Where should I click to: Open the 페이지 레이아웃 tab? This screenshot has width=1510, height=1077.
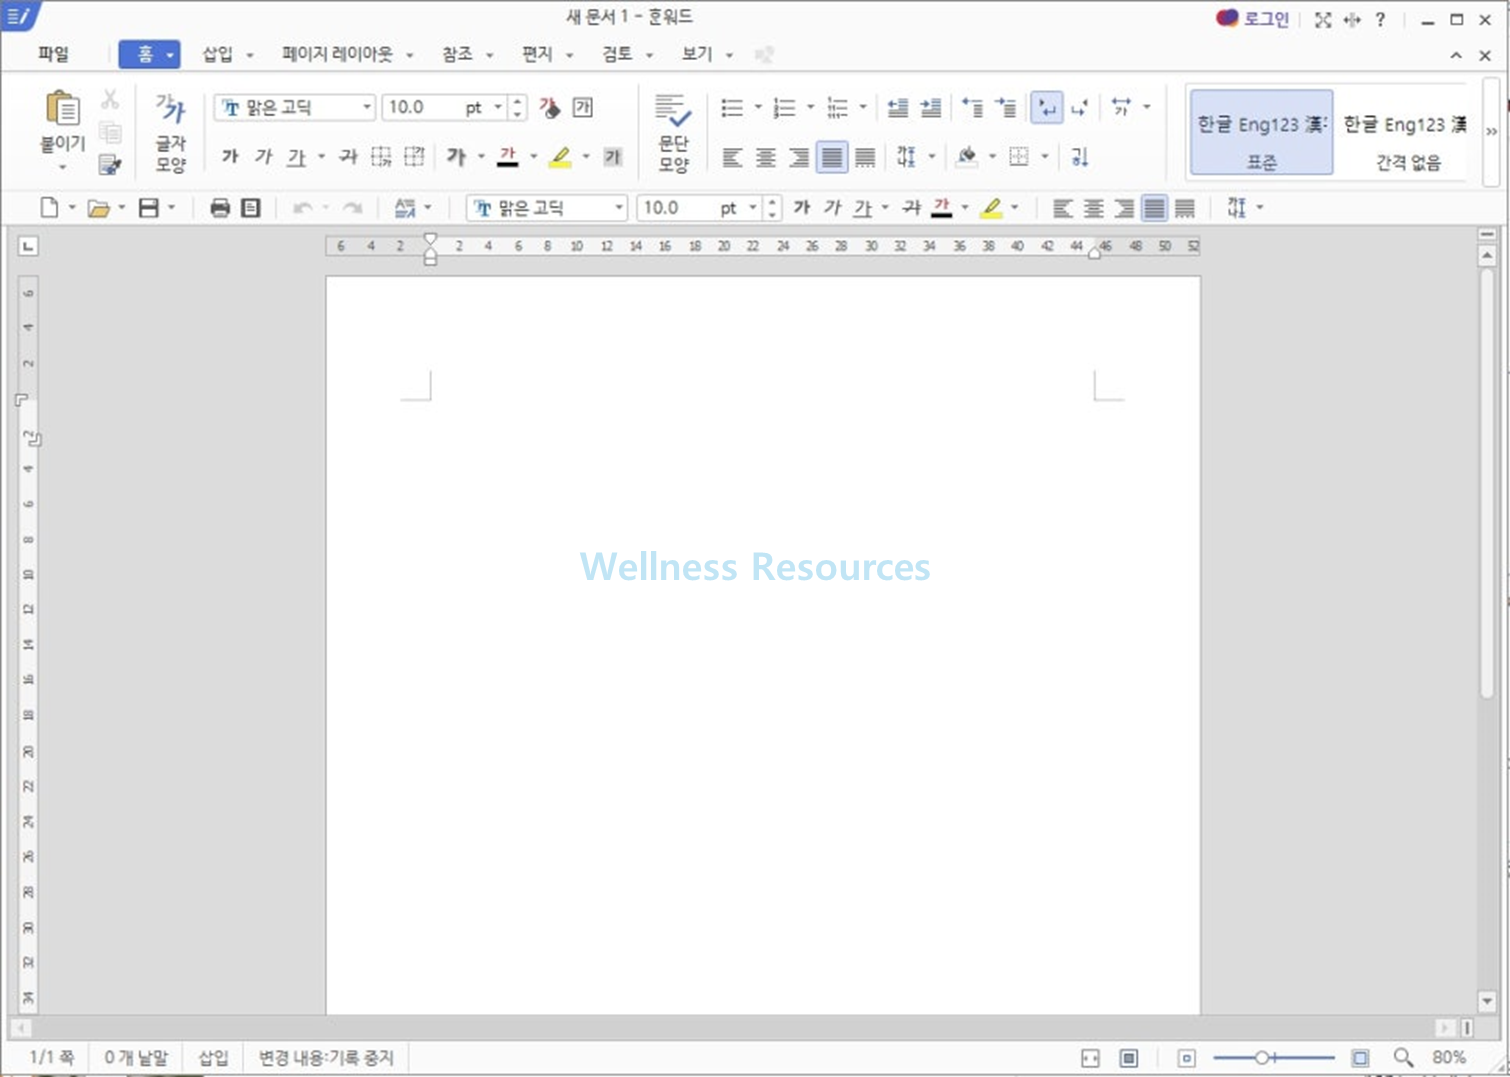coord(336,54)
